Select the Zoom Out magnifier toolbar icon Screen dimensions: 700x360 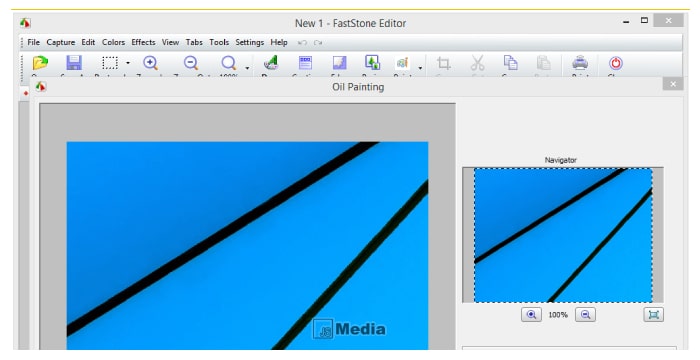coord(191,63)
